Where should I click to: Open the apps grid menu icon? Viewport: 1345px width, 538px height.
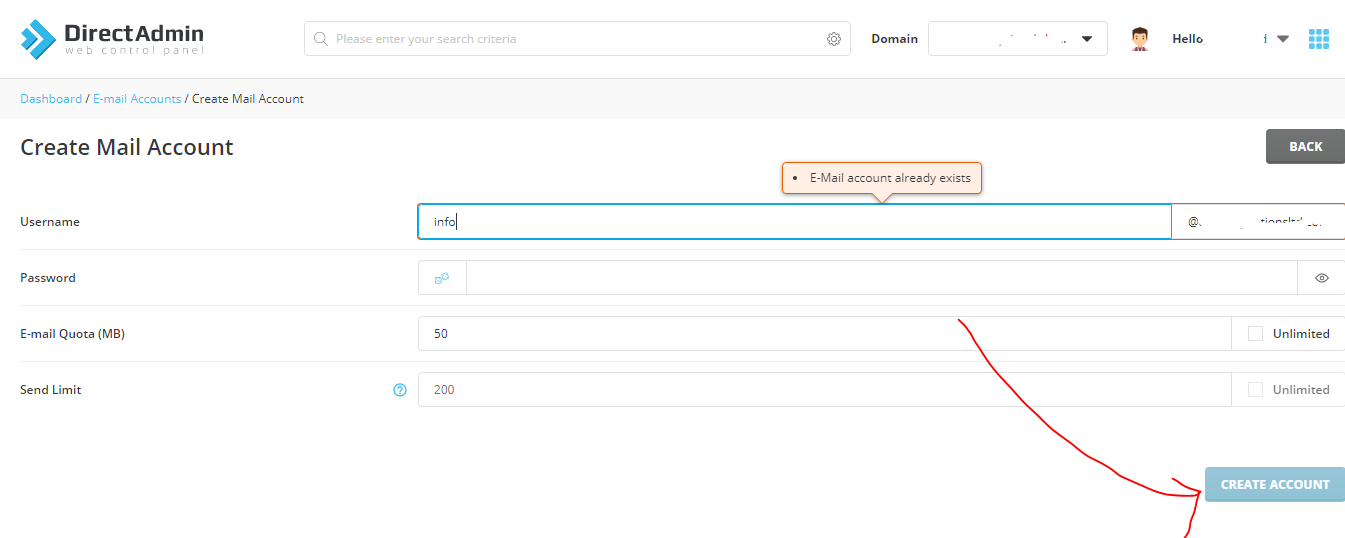coord(1319,39)
